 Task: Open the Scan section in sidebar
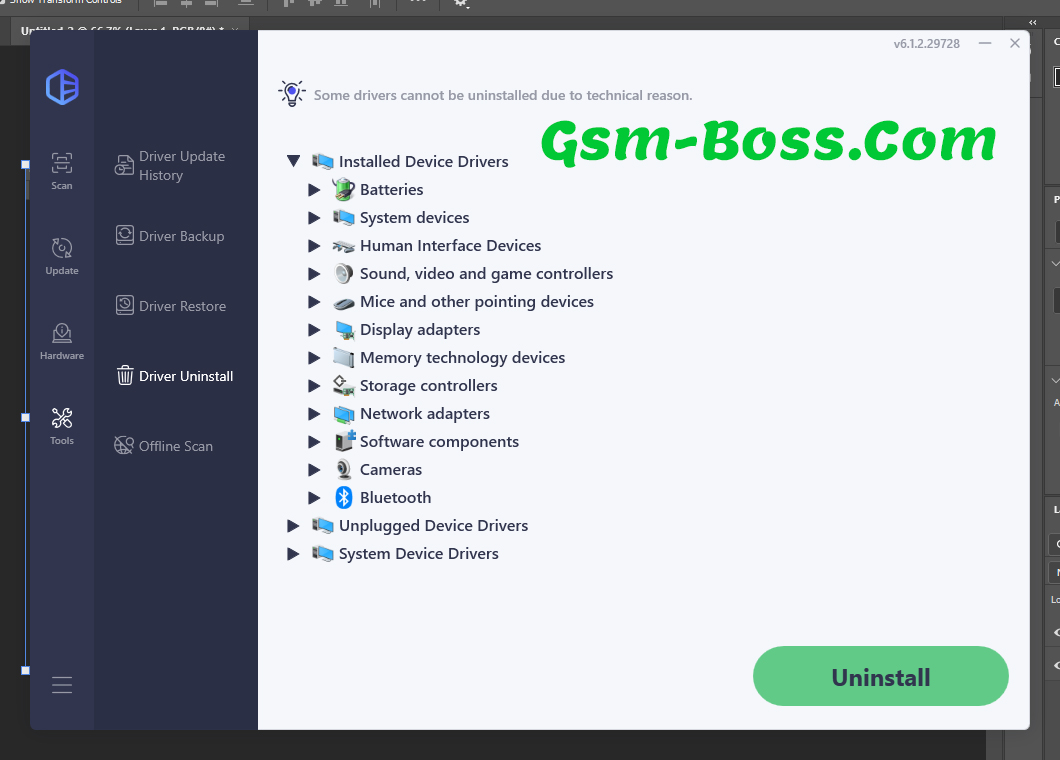tap(62, 171)
